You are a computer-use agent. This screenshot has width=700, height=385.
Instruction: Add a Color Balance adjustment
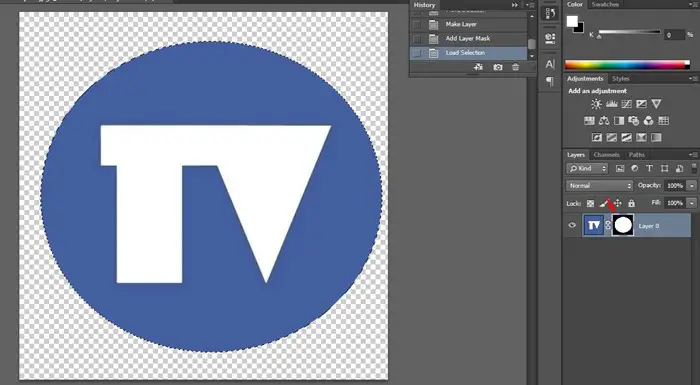coord(604,121)
